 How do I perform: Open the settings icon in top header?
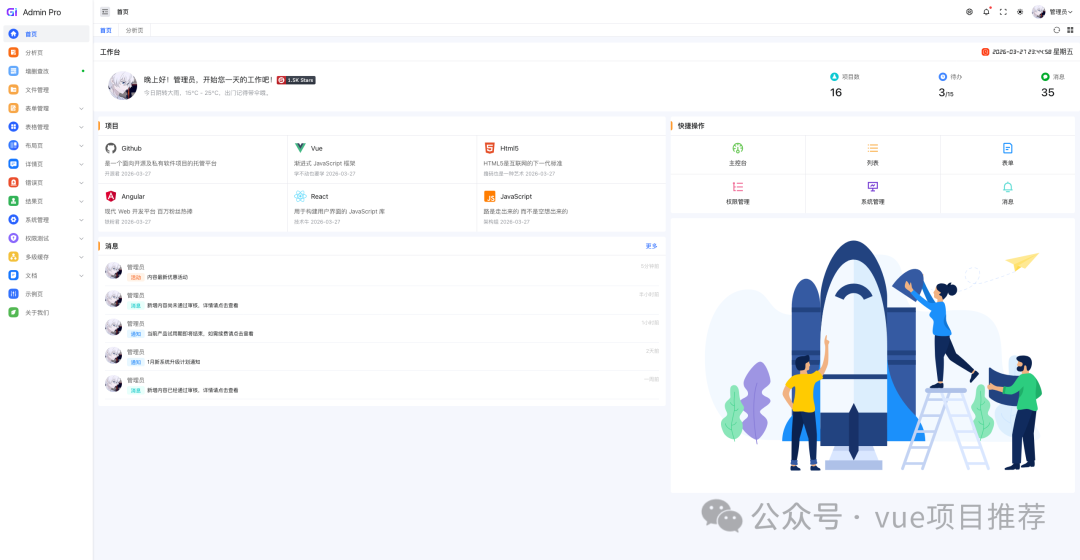click(x=969, y=12)
